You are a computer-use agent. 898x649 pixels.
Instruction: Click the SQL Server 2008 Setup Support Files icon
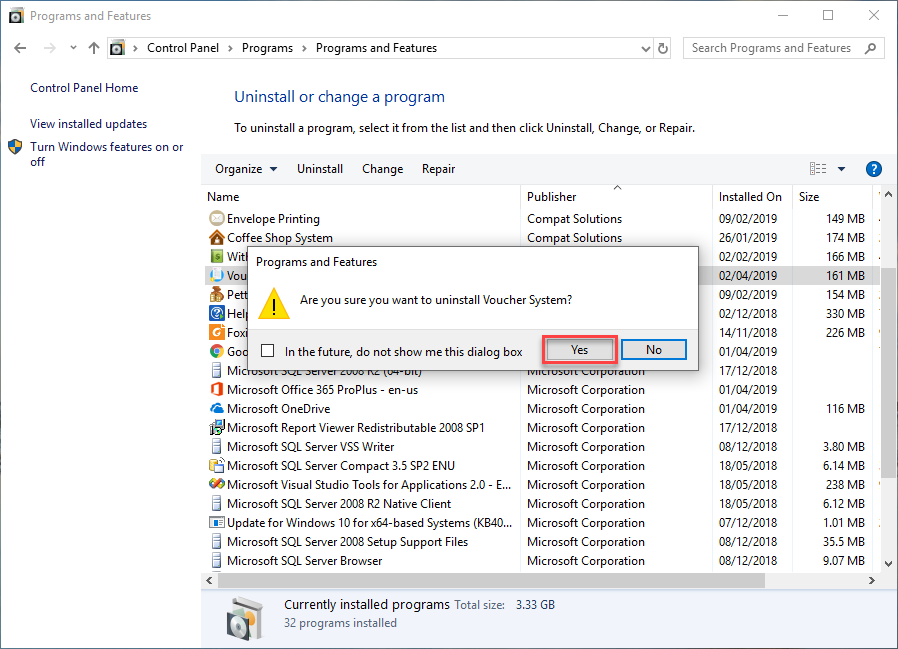click(216, 541)
